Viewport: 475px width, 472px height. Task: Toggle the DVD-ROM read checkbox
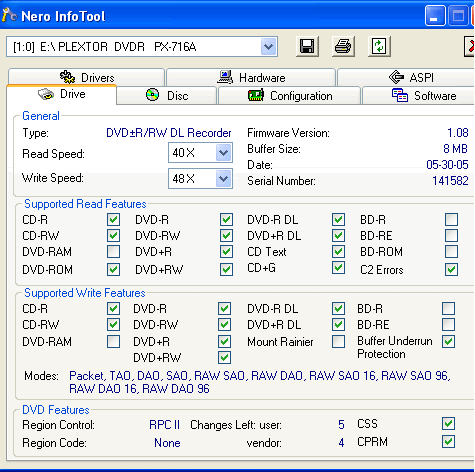[x=113, y=269]
